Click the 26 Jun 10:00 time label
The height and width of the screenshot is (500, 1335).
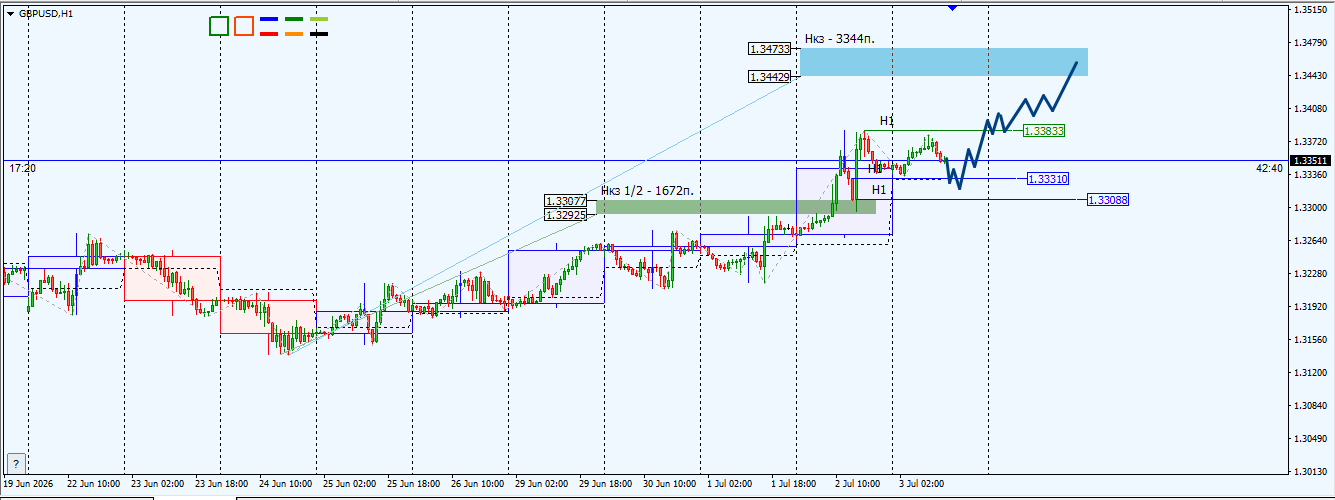[477, 483]
